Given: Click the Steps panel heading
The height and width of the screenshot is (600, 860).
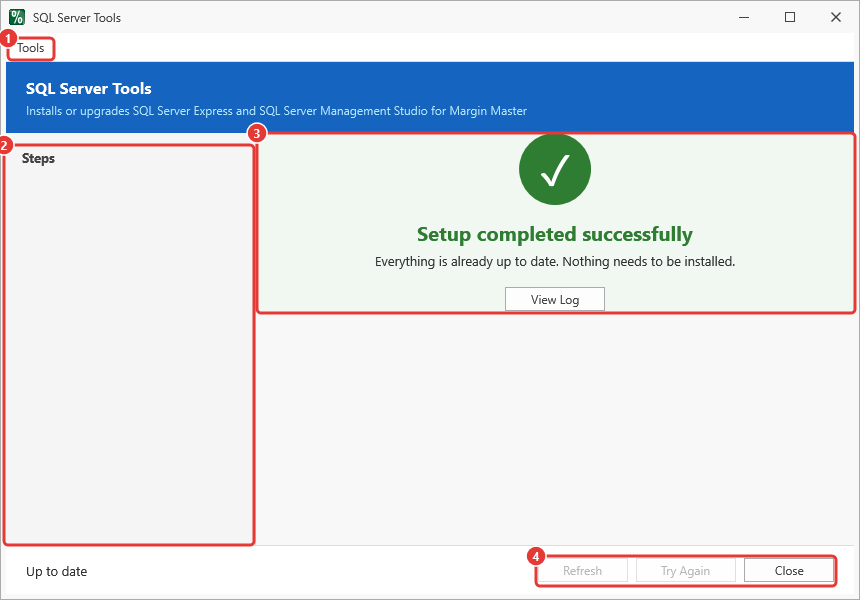Looking at the screenshot, I should pyautogui.click(x=38, y=159).
